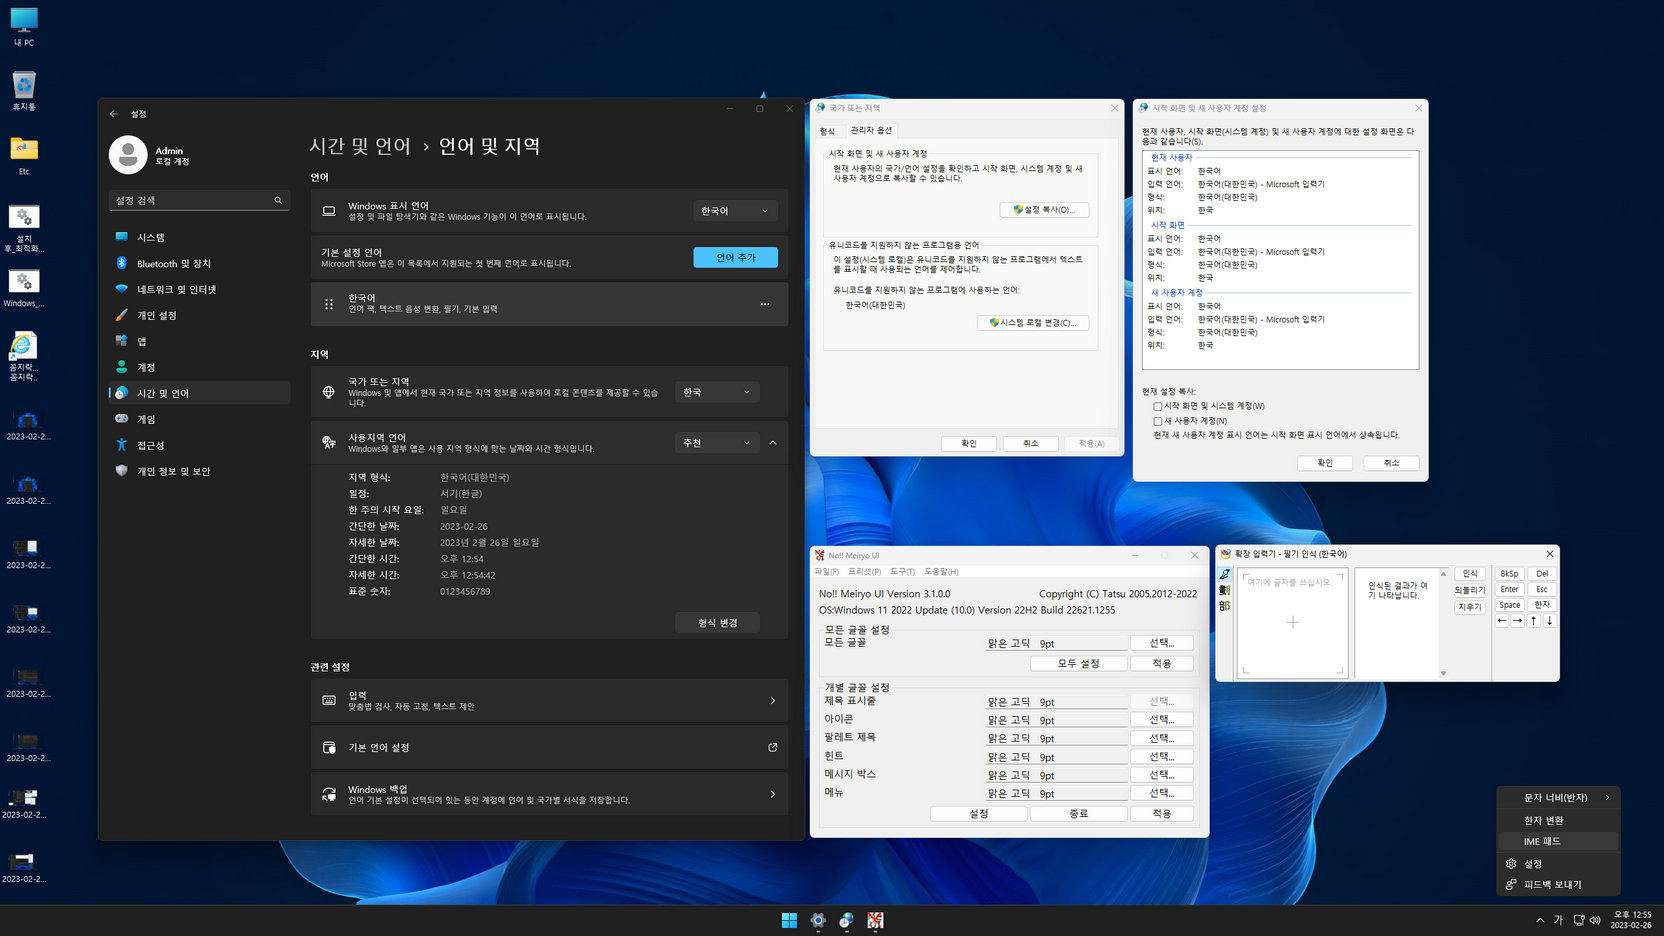Select 피드백 보내기 in IME menu
This screenshot has height=936, width=1664.
(1558, 885)
